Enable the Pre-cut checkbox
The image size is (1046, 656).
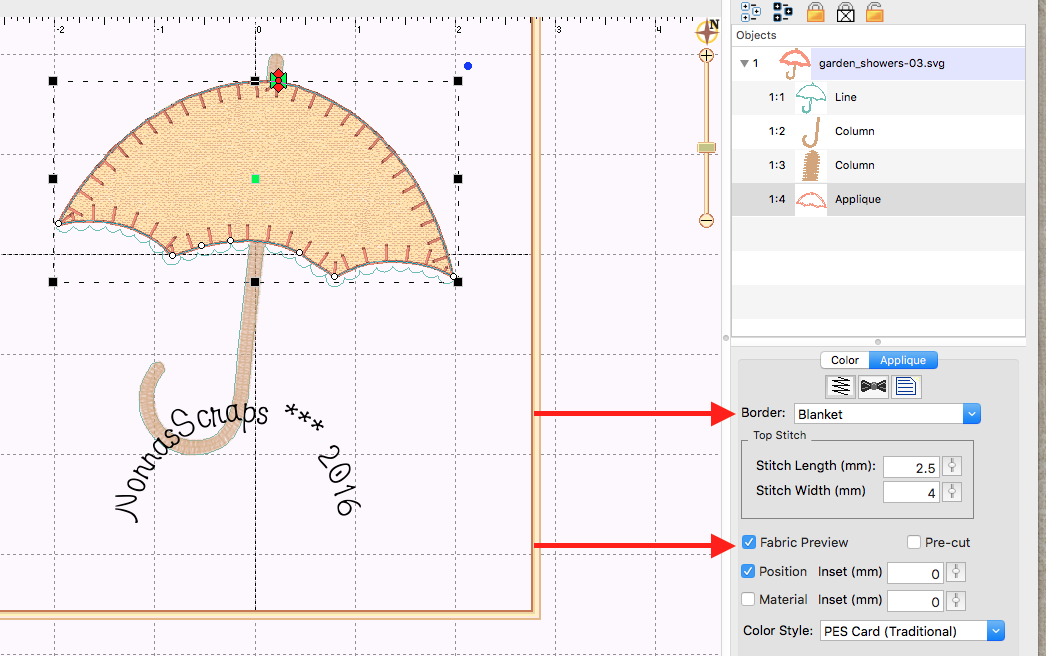pos(913,542)
